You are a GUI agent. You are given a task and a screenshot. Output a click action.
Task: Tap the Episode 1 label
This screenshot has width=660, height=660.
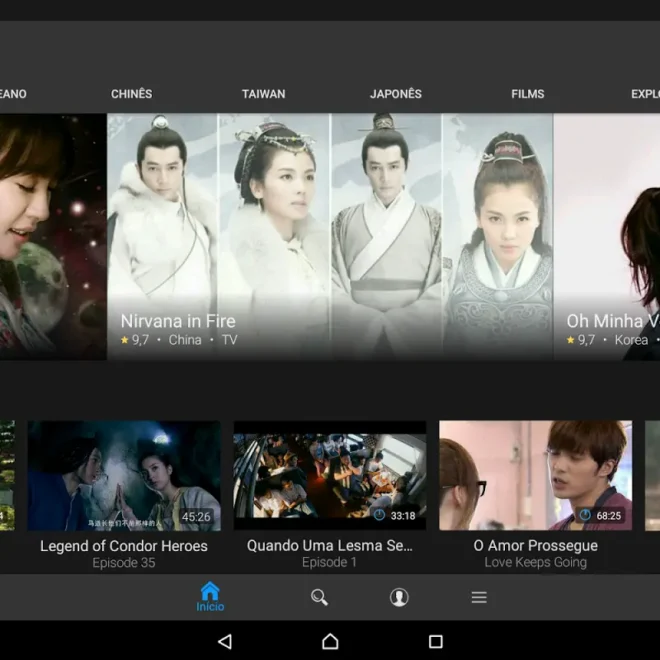[329, 562]
